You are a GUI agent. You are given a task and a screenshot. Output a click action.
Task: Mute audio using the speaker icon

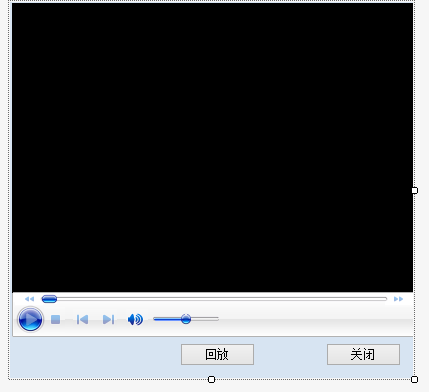point(135,319)
